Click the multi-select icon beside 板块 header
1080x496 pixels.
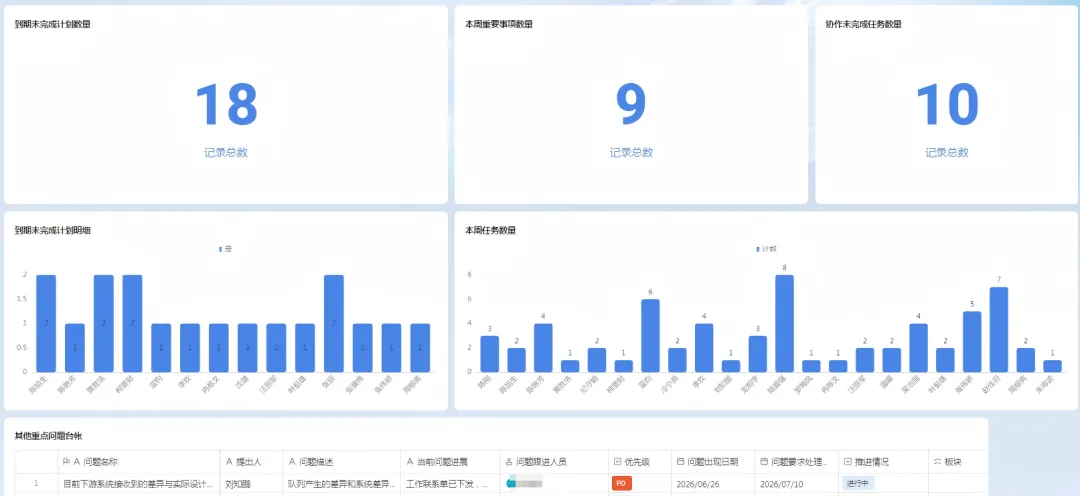click(937, 462)
